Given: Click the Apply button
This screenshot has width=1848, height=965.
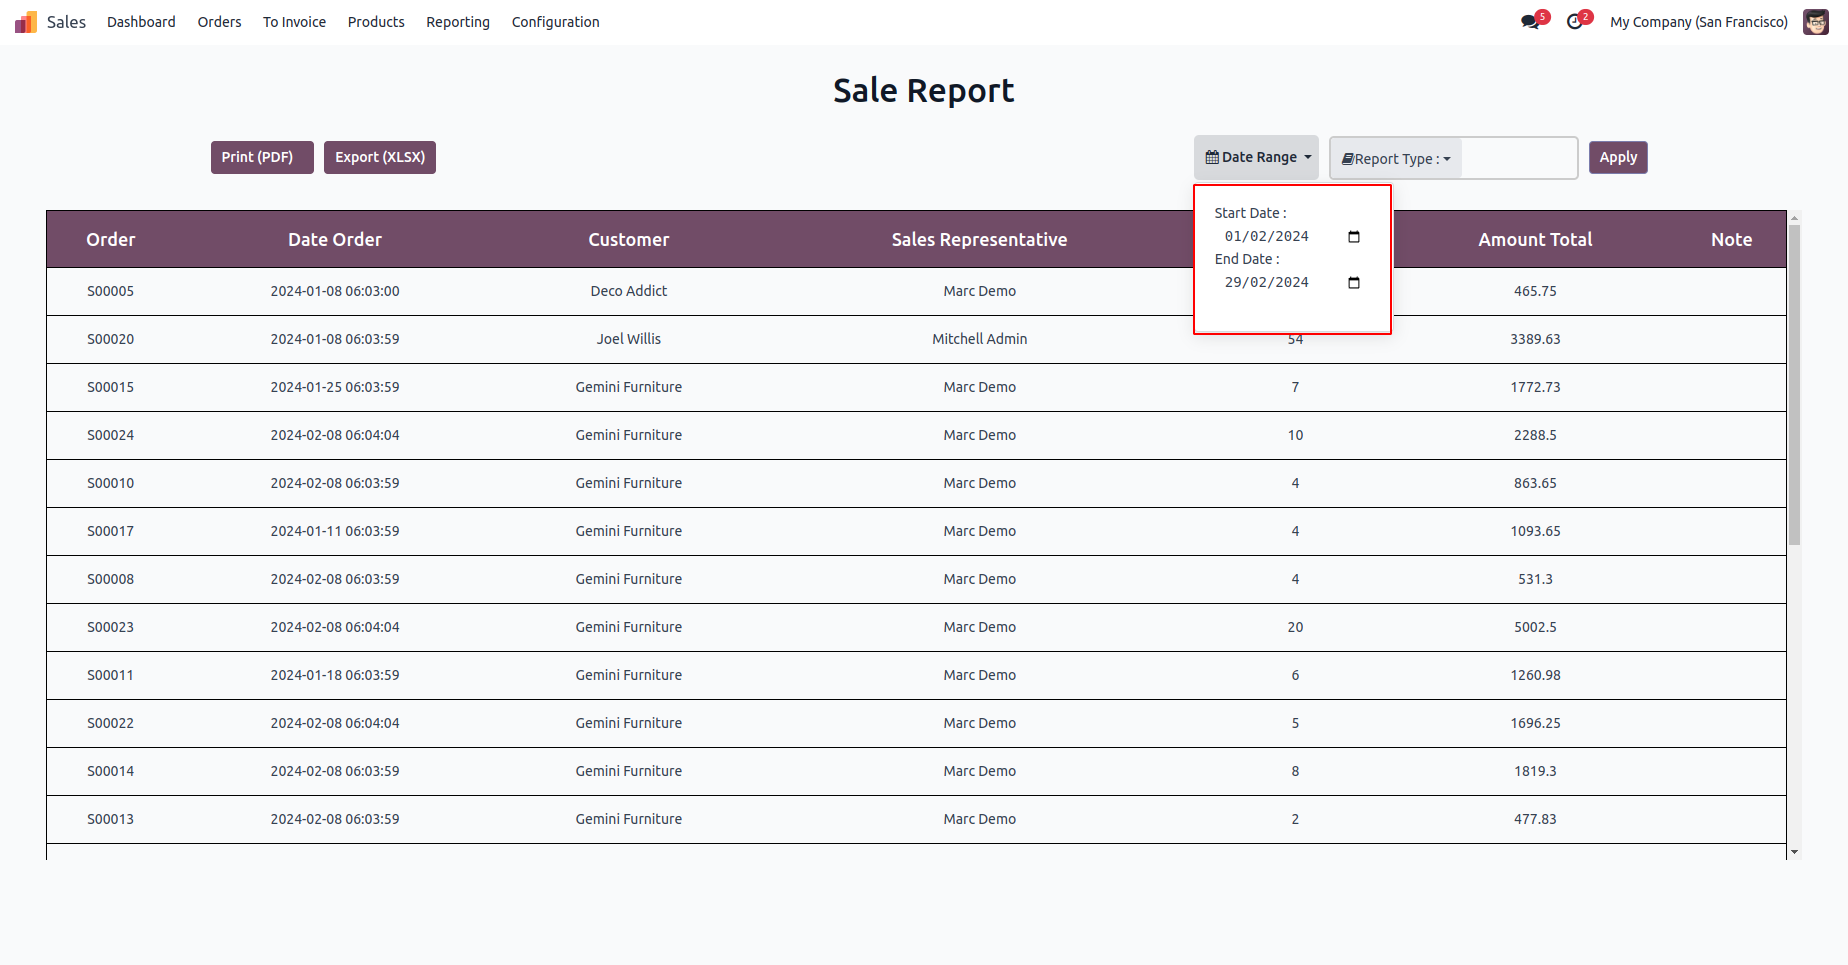Looking at the screenshot, I should (x=1617, y=157).
